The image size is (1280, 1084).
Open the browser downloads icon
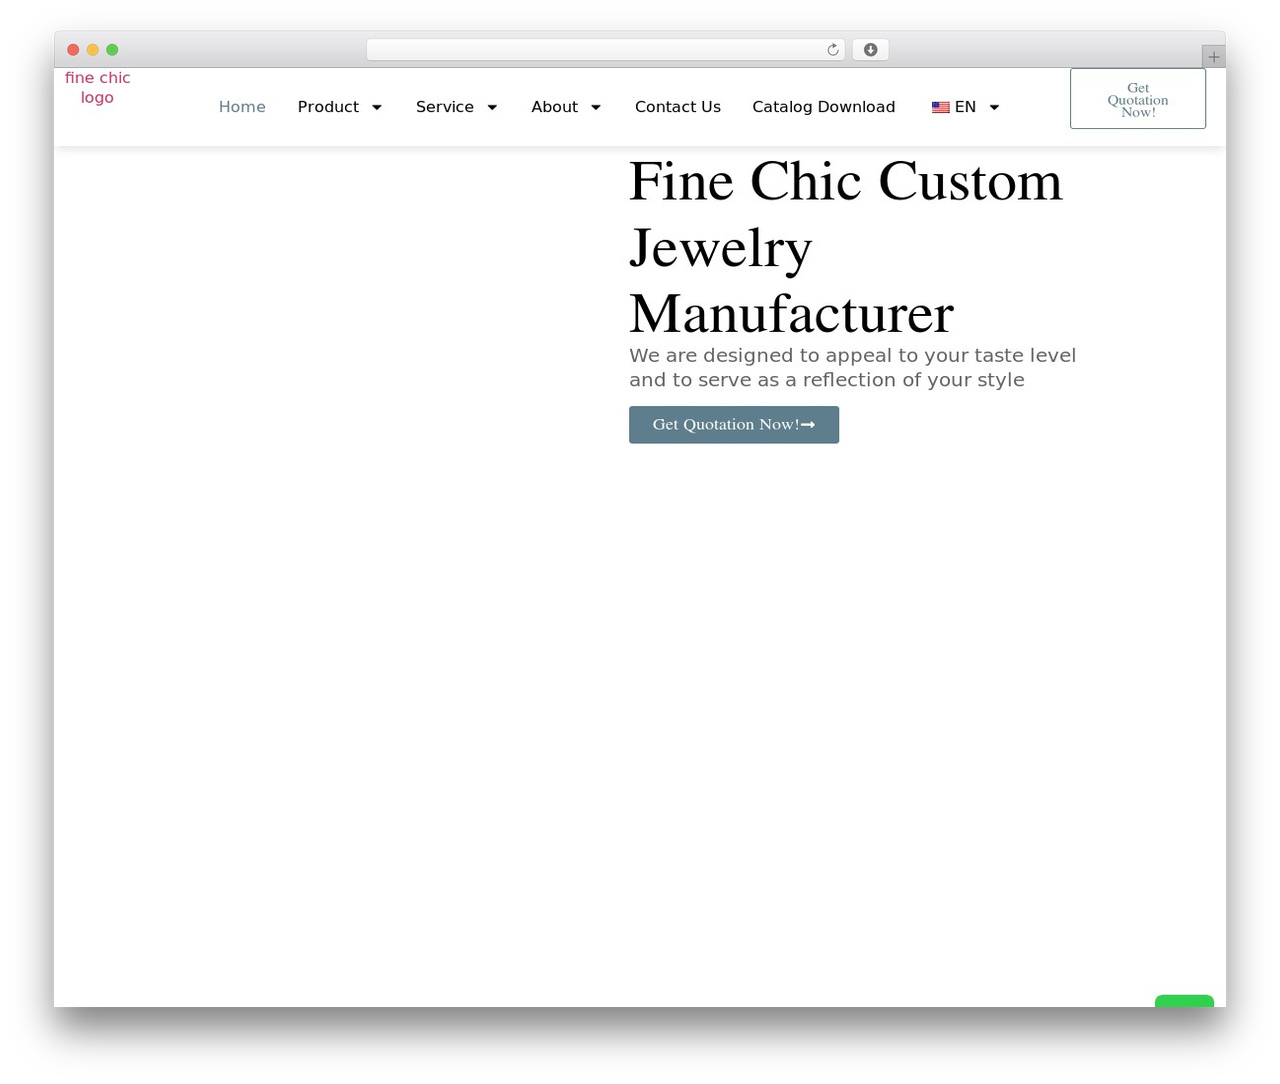[x=871, y=50]
